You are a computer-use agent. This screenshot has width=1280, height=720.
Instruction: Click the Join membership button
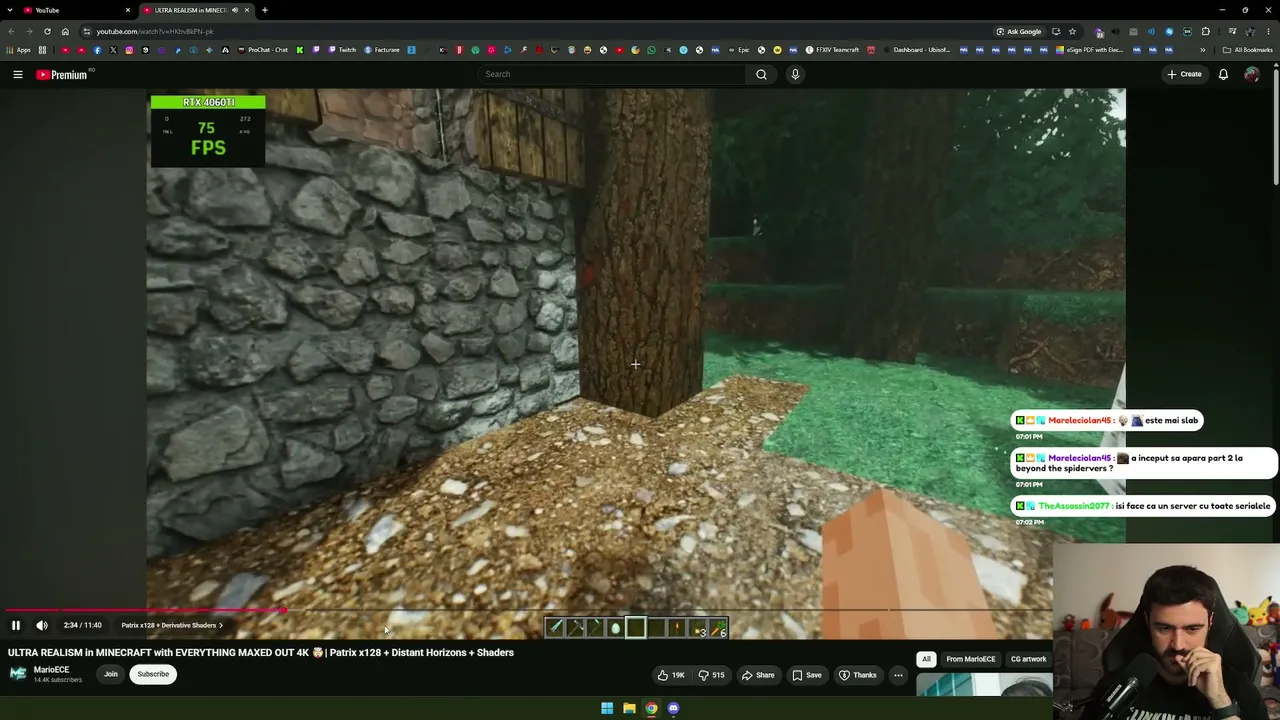pyautogui.click(x=111, y=674)
